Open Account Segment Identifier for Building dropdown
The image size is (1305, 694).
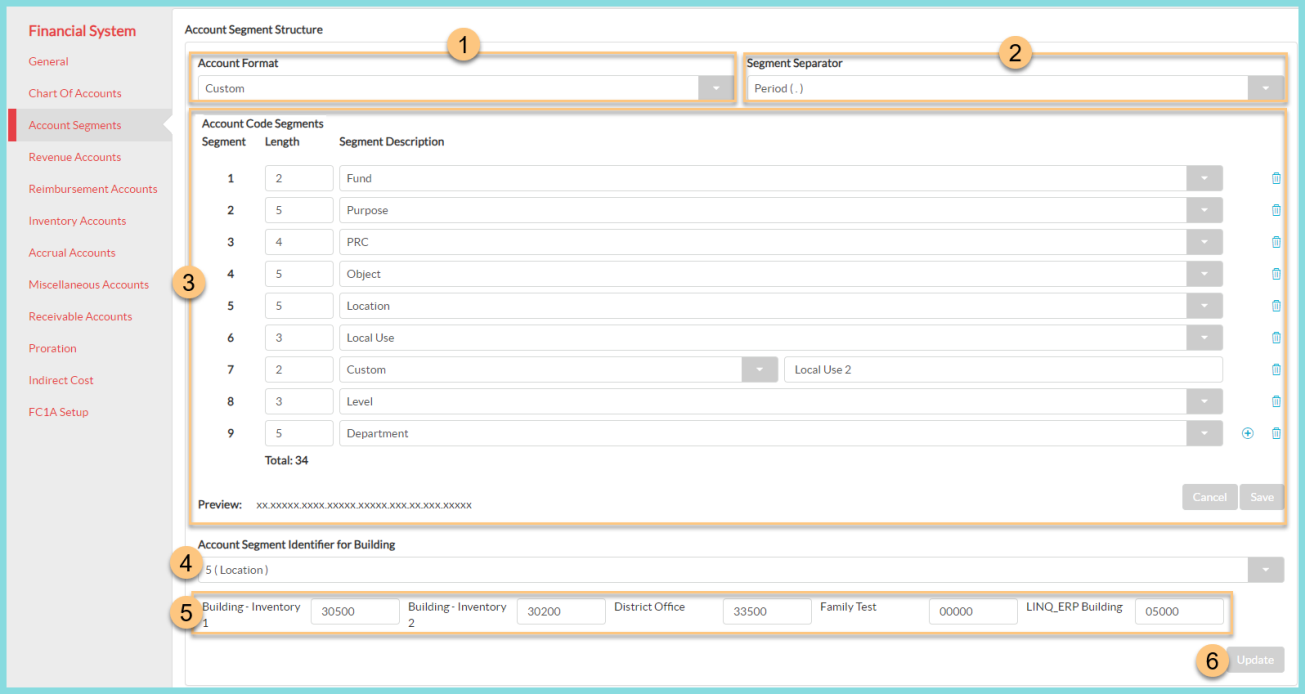click(1266, 570)
